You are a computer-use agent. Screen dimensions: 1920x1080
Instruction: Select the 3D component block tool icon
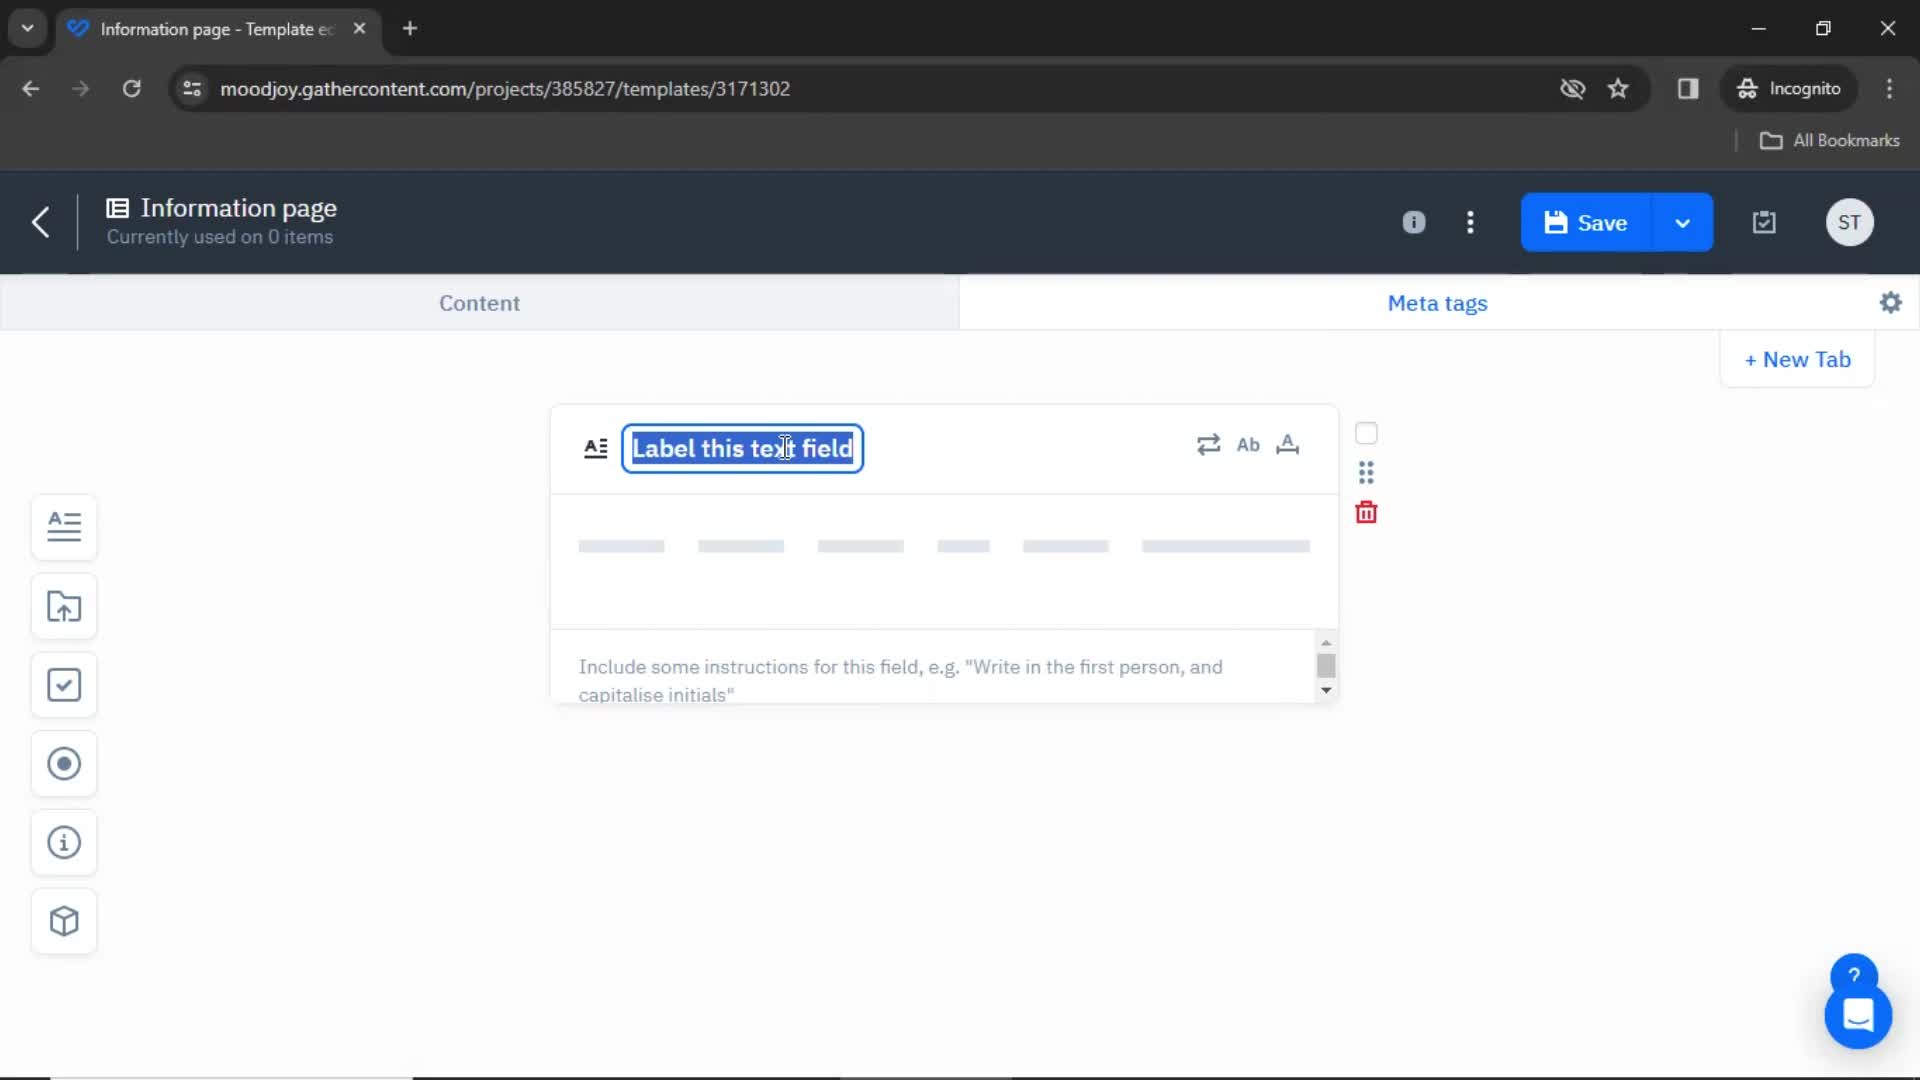click(63, 922)
